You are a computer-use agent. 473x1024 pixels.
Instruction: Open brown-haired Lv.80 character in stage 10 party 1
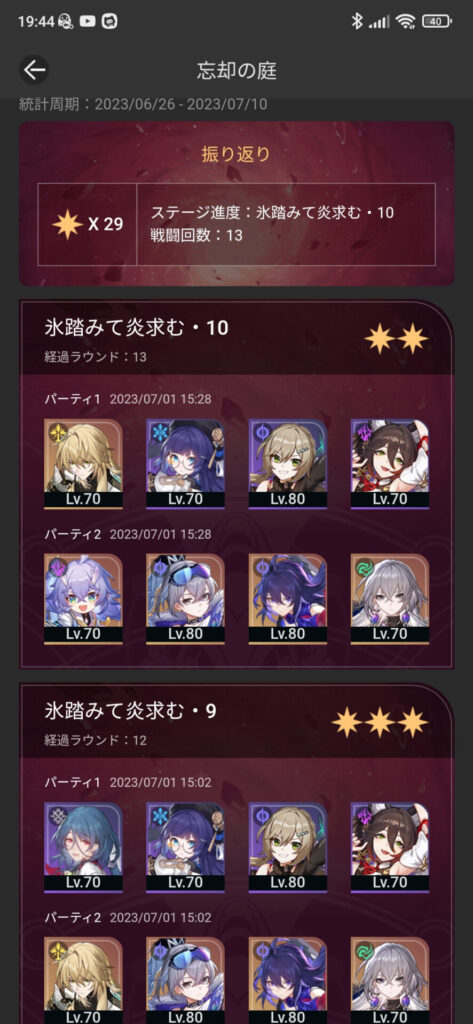[287, 464]
